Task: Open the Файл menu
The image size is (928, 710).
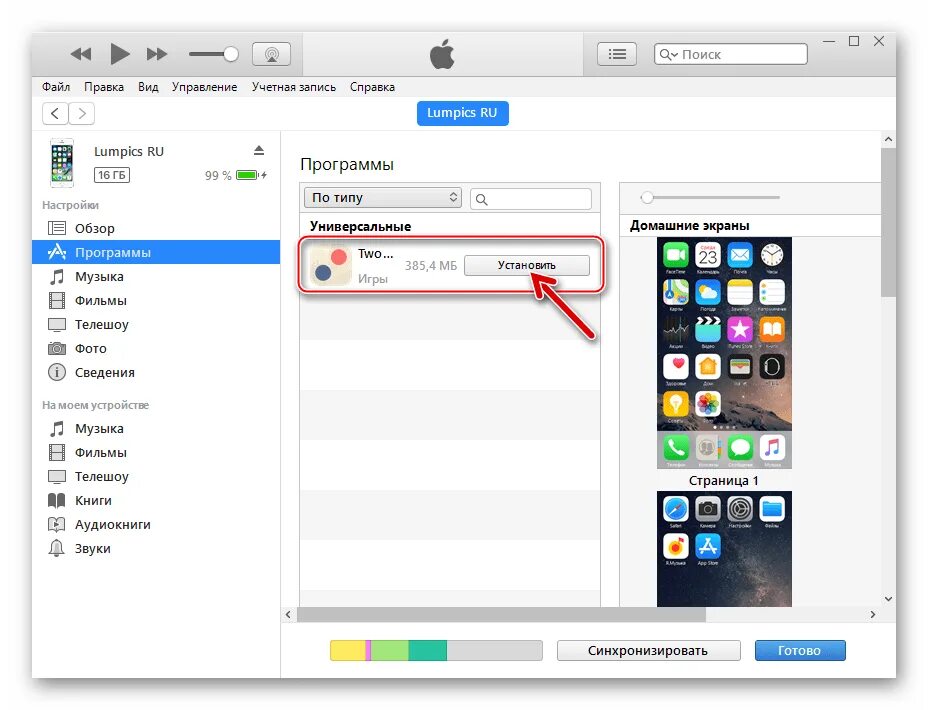Action: tap(56, 87)
